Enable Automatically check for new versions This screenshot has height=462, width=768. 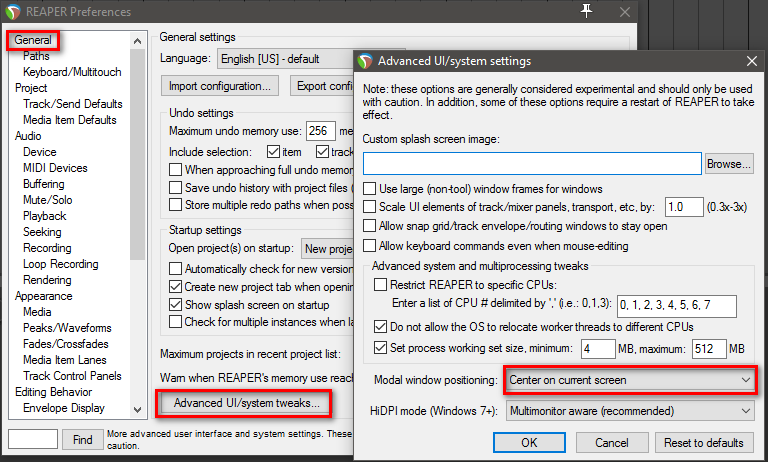click(175, 269)
